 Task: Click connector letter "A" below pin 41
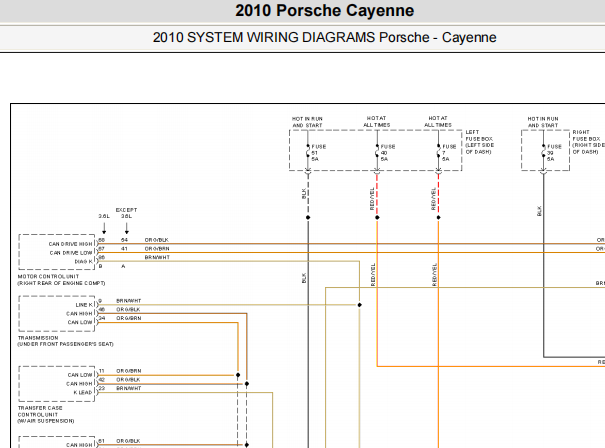pyautogui.click(x=123, y=266)
